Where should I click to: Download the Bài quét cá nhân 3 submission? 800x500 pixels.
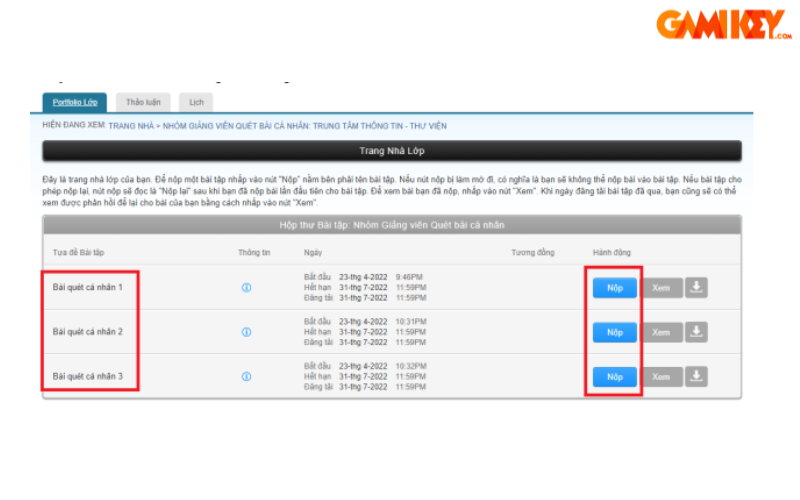click(x=697, y=377)
